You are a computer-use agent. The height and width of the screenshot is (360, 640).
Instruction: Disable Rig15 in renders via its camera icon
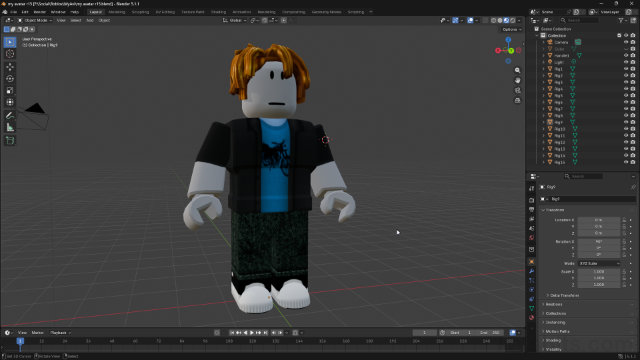coord(633,162)
